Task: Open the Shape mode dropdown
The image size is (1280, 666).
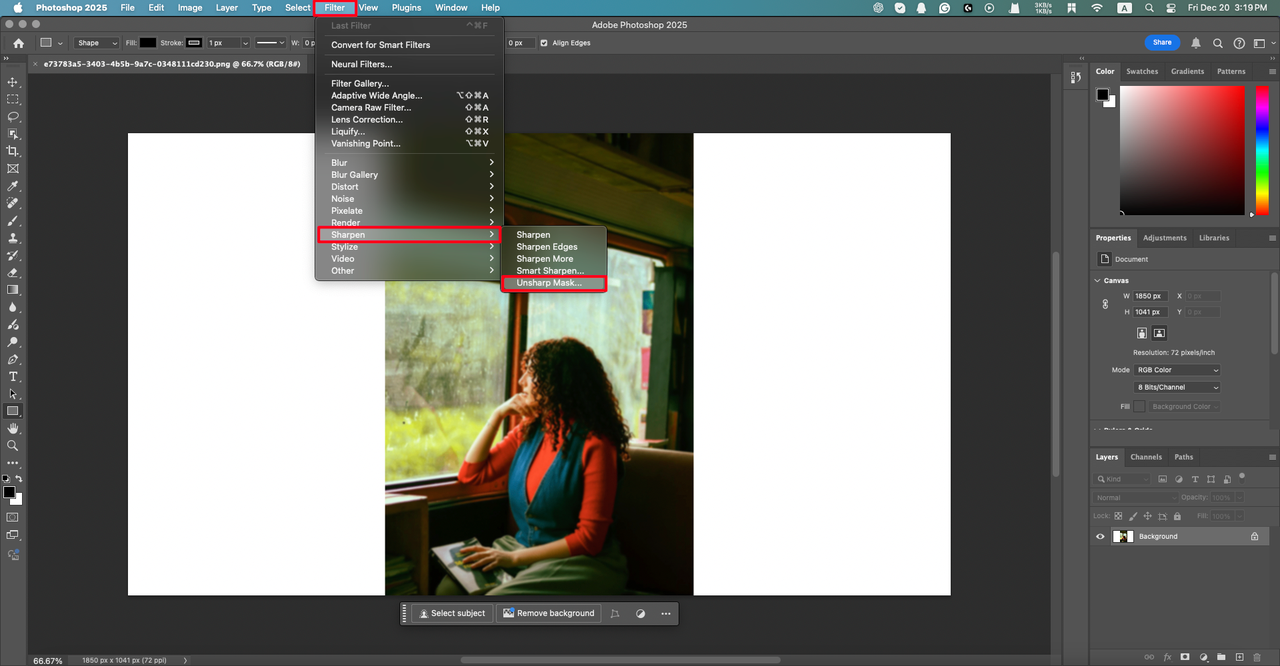Action: pyautogui.click(x=98, y=43)
